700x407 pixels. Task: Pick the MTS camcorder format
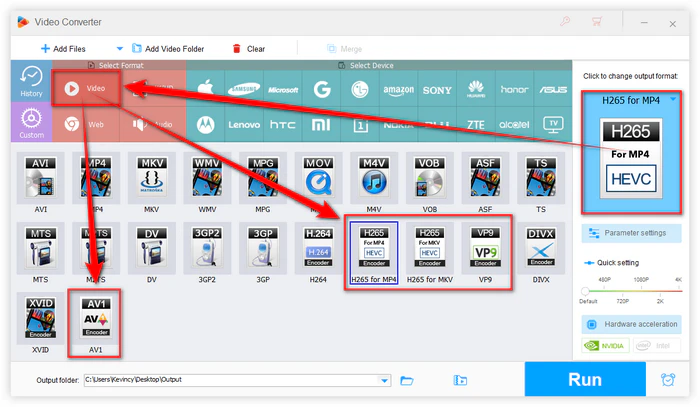click(41, 248)
